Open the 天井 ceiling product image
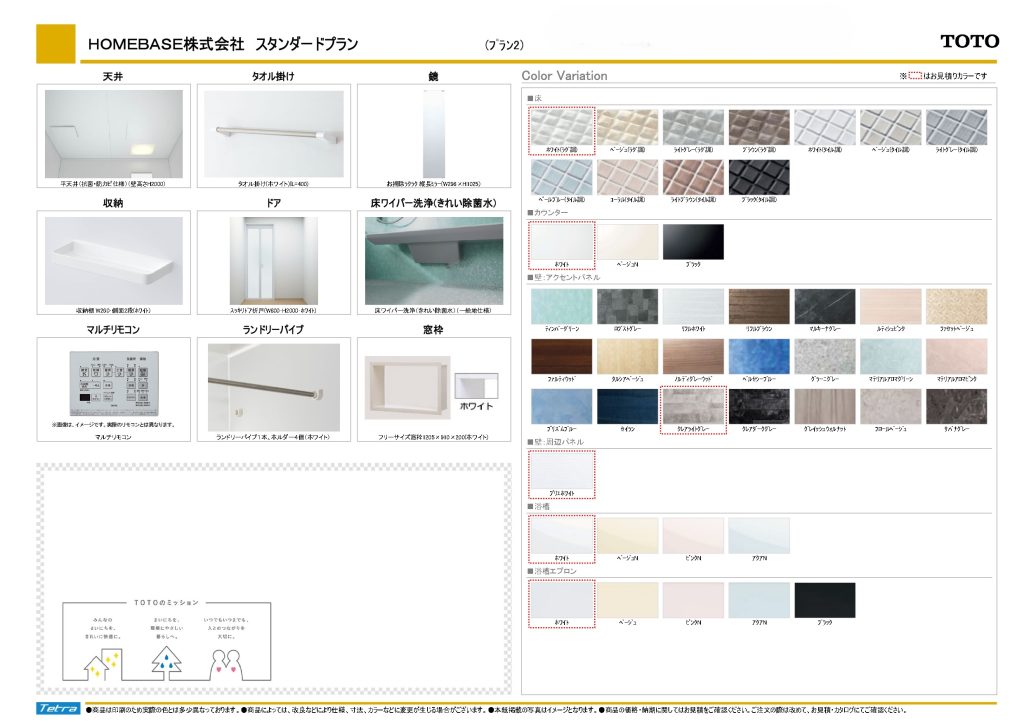 [x=113, y=133]
